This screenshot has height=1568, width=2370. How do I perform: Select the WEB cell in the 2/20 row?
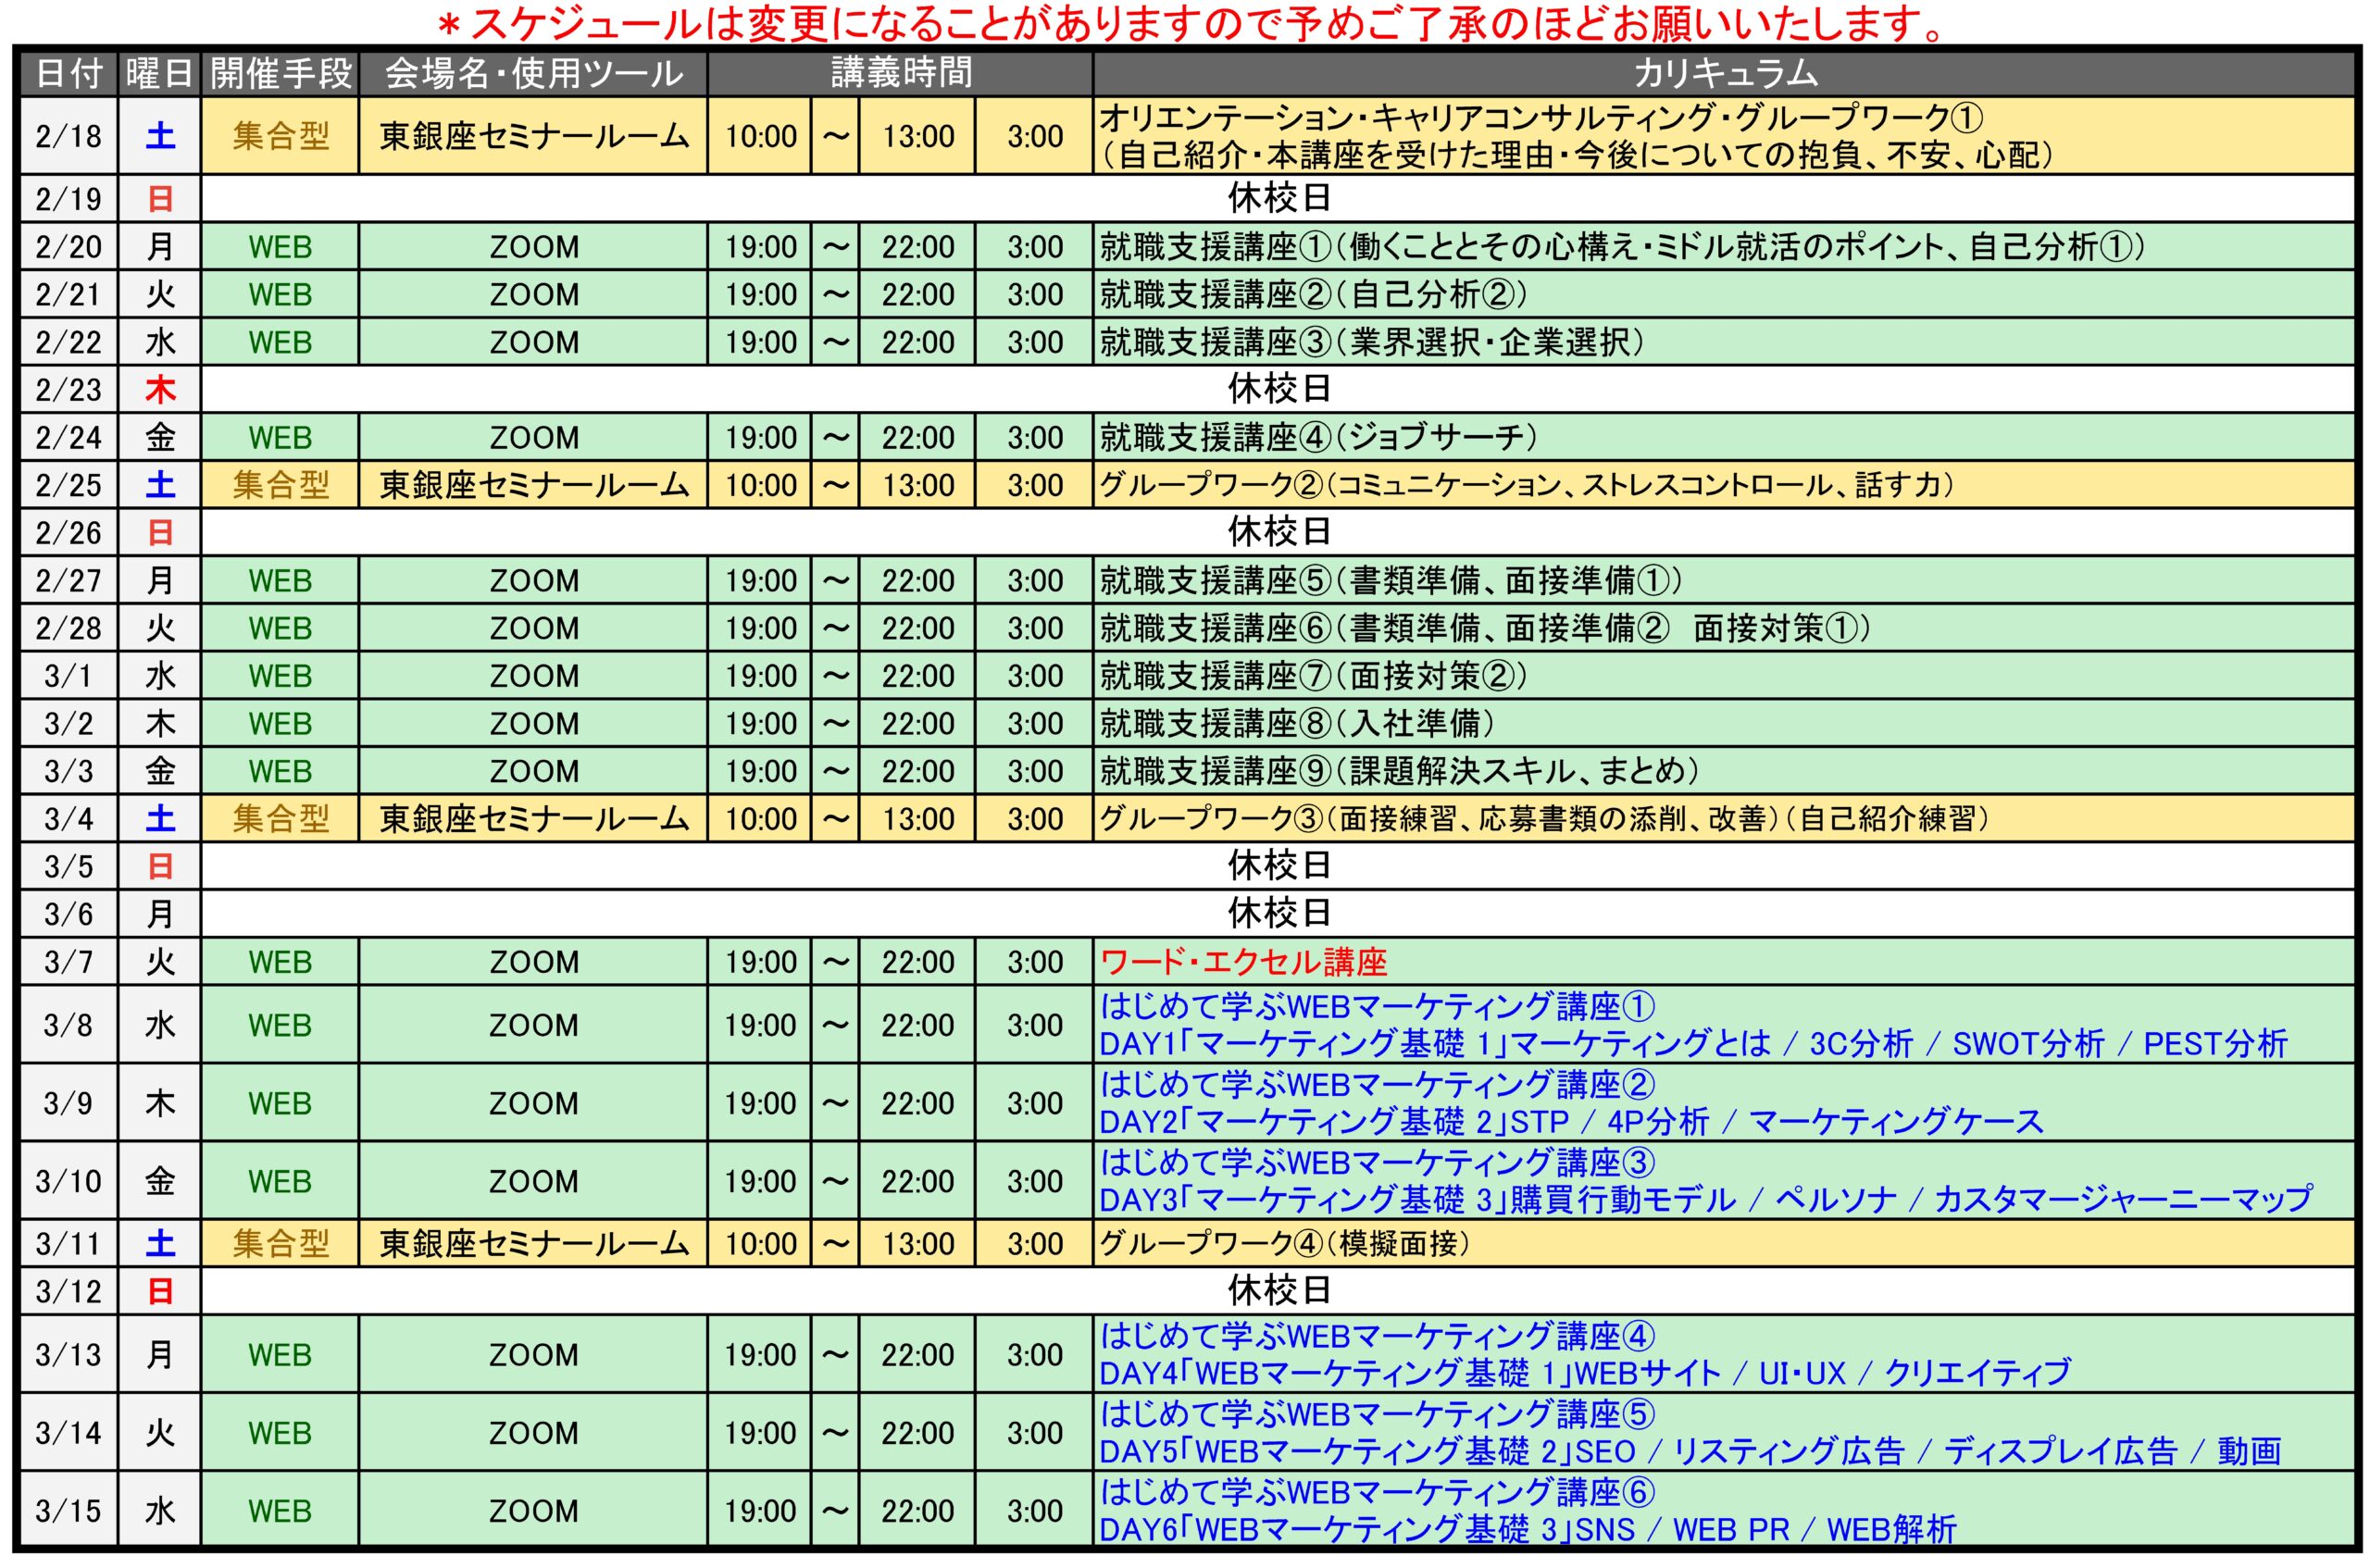280,246
